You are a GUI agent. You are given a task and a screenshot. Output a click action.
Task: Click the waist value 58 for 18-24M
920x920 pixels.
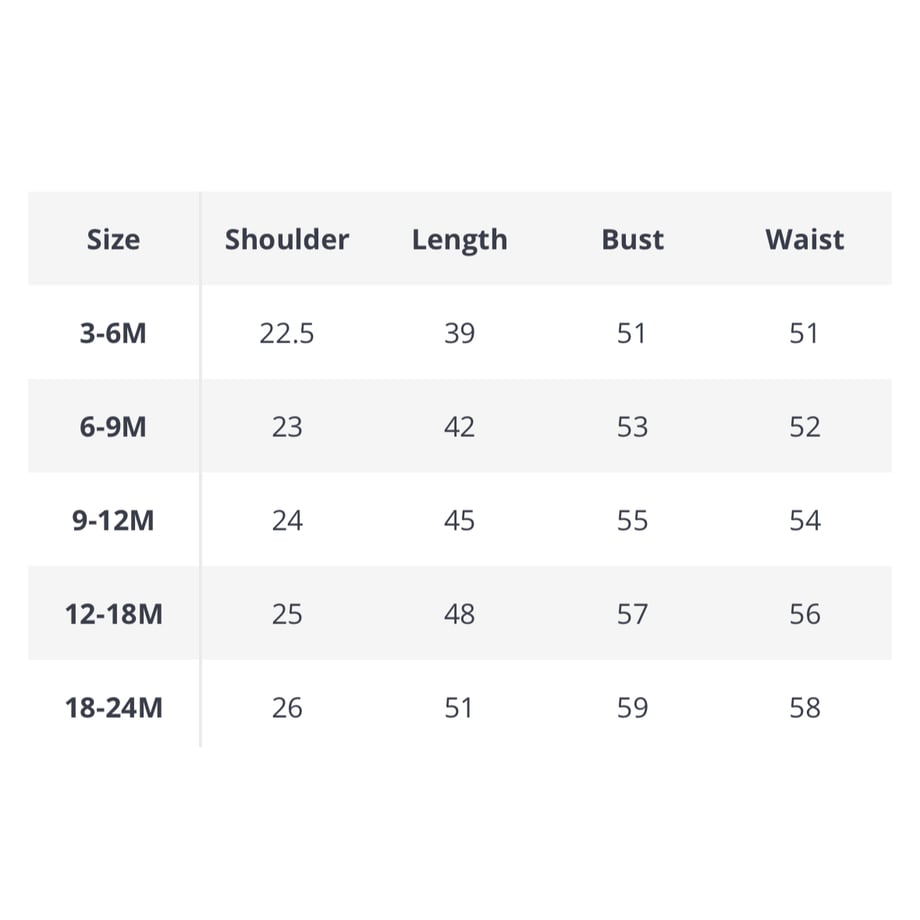[x=804, y=708]
